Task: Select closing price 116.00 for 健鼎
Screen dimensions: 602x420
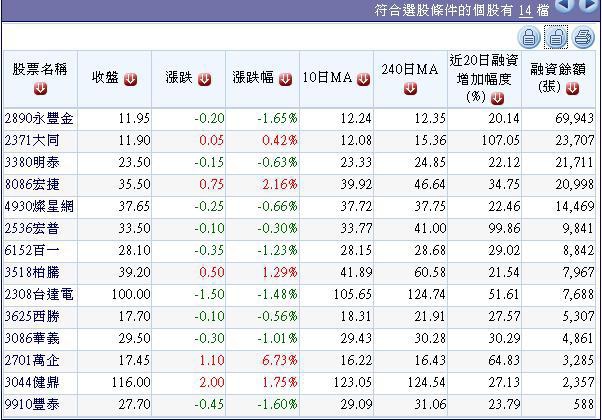Action: pos(131,382)
